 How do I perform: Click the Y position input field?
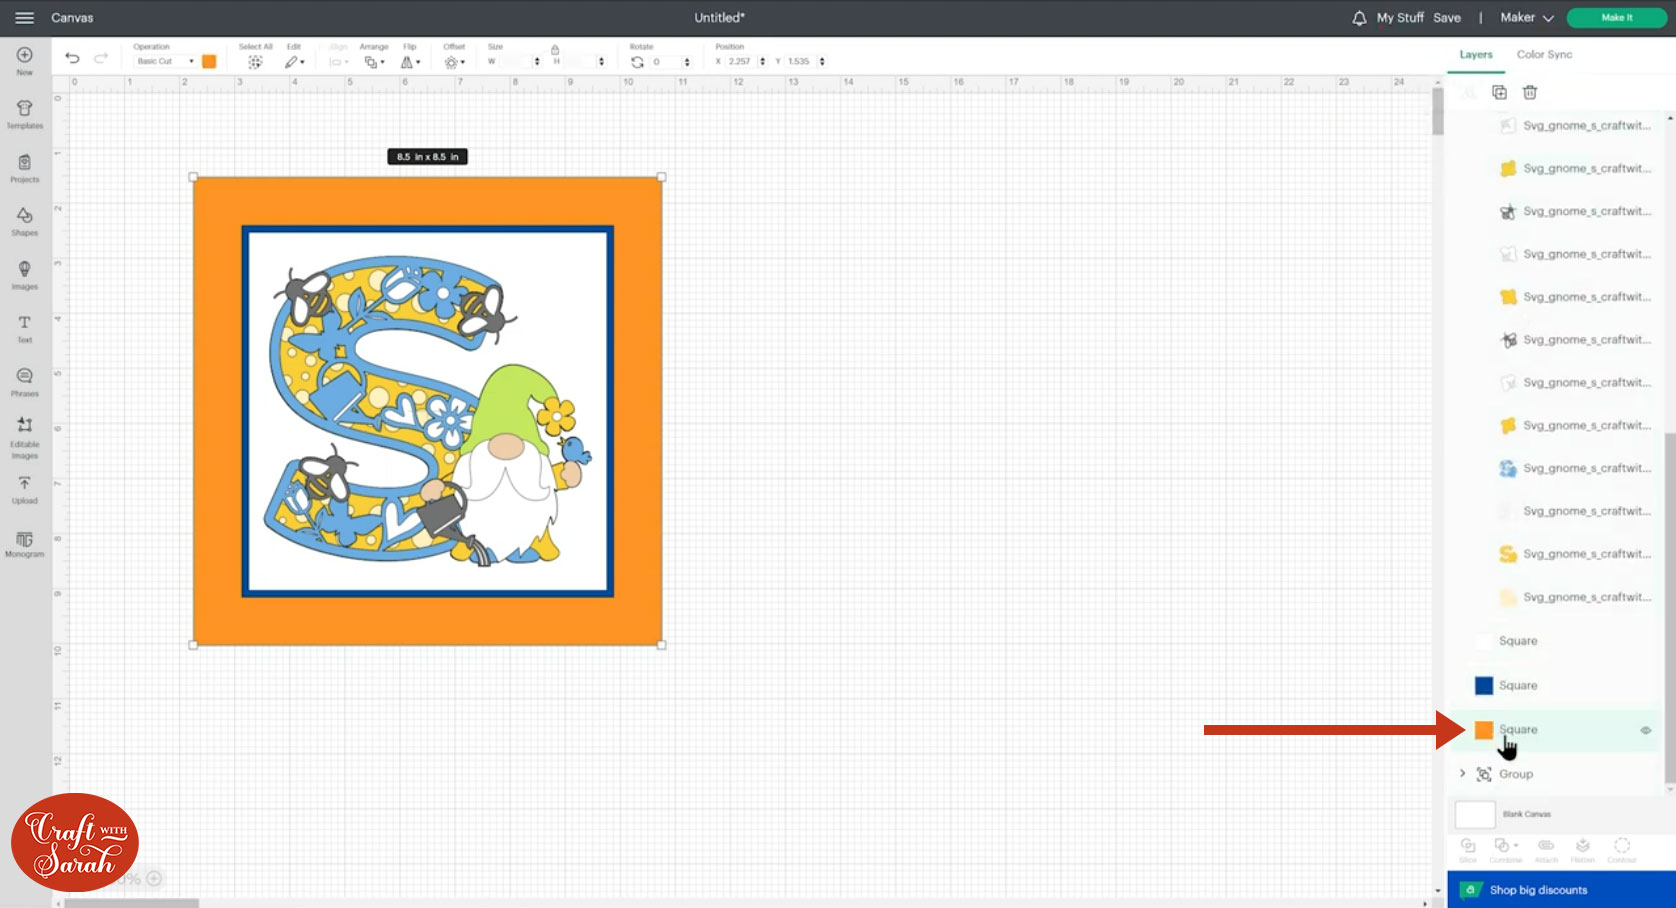800,62
